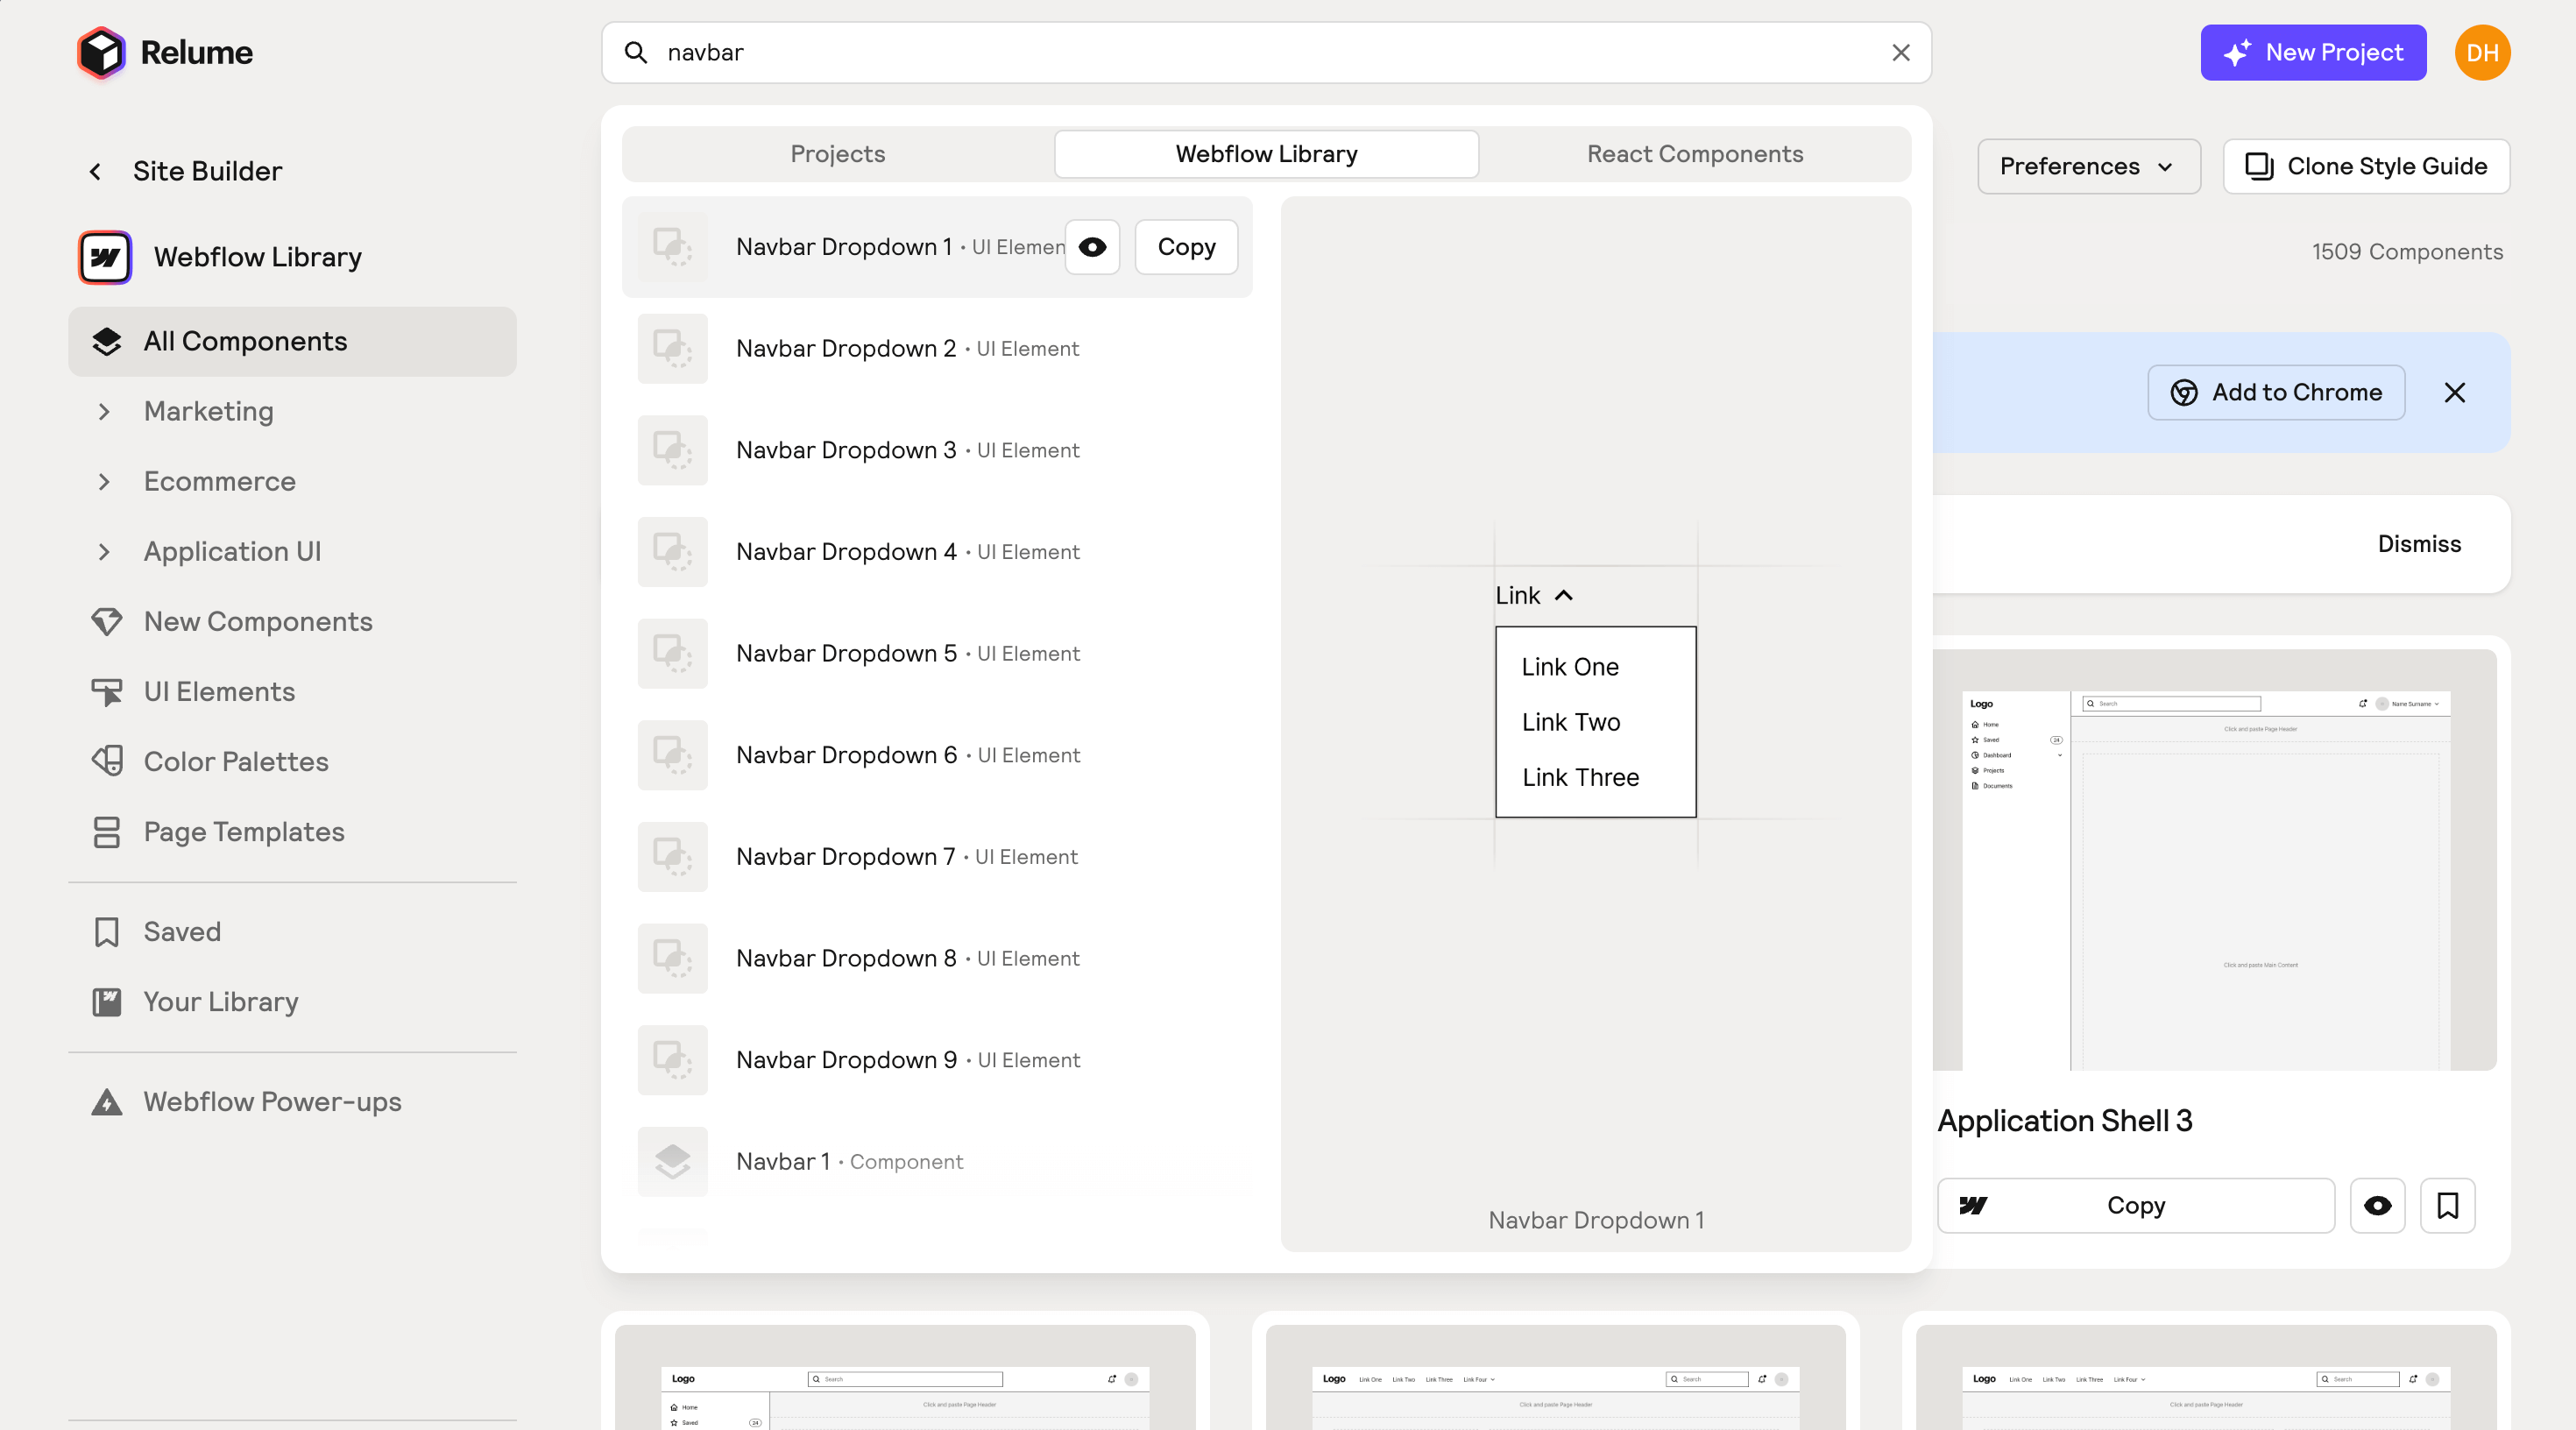Image resolution: width=2576 pixels, height=1430 pixels.
Task: Select Navbar Dropdown 5 result
Action: [937, 653]
